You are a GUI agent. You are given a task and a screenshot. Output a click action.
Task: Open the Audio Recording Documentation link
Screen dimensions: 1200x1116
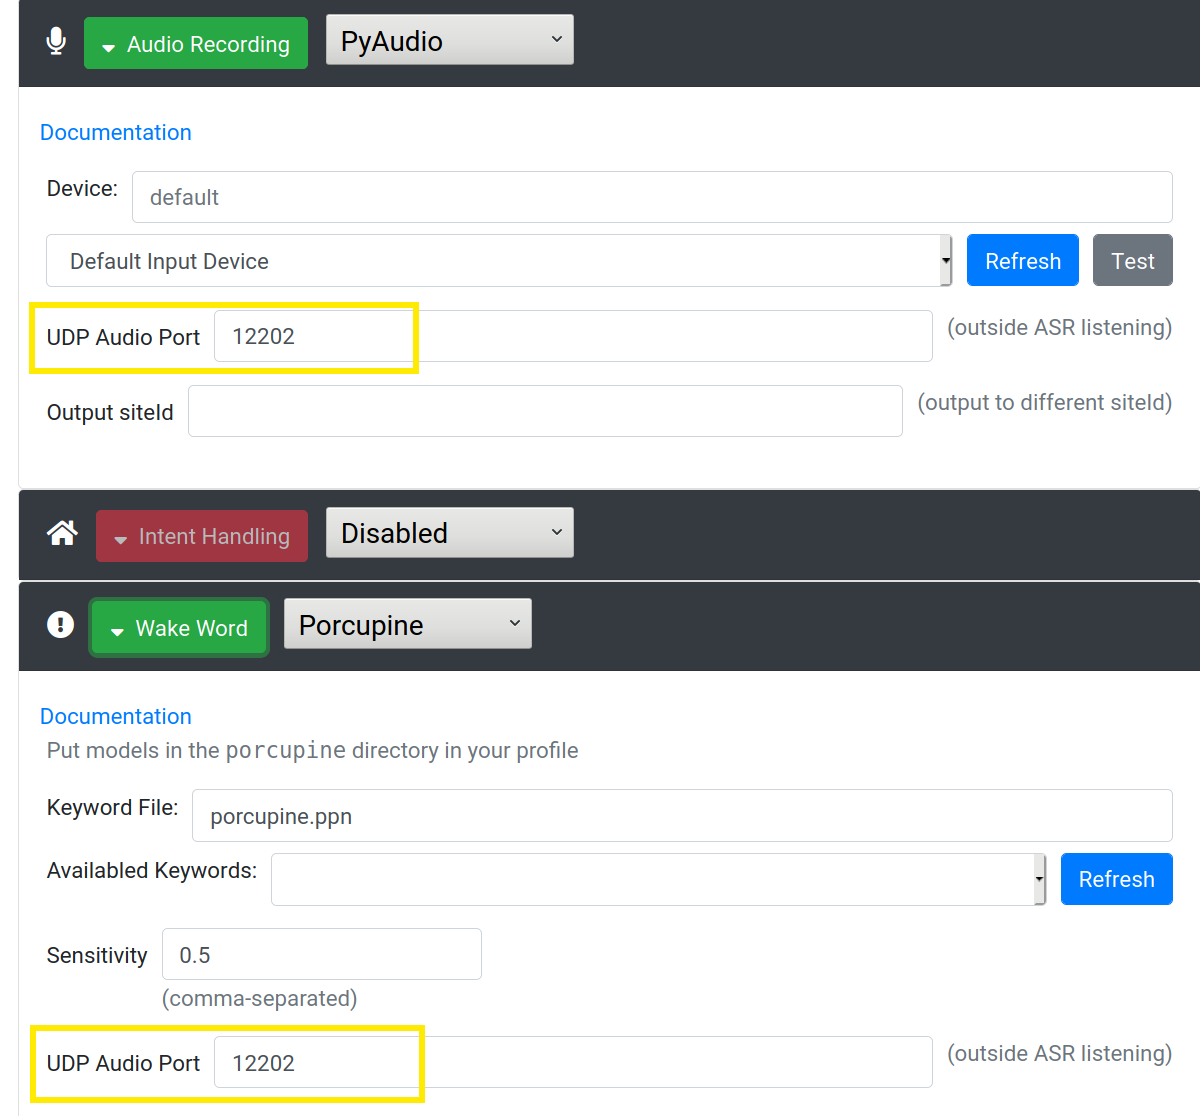click(x=115, y=132)
